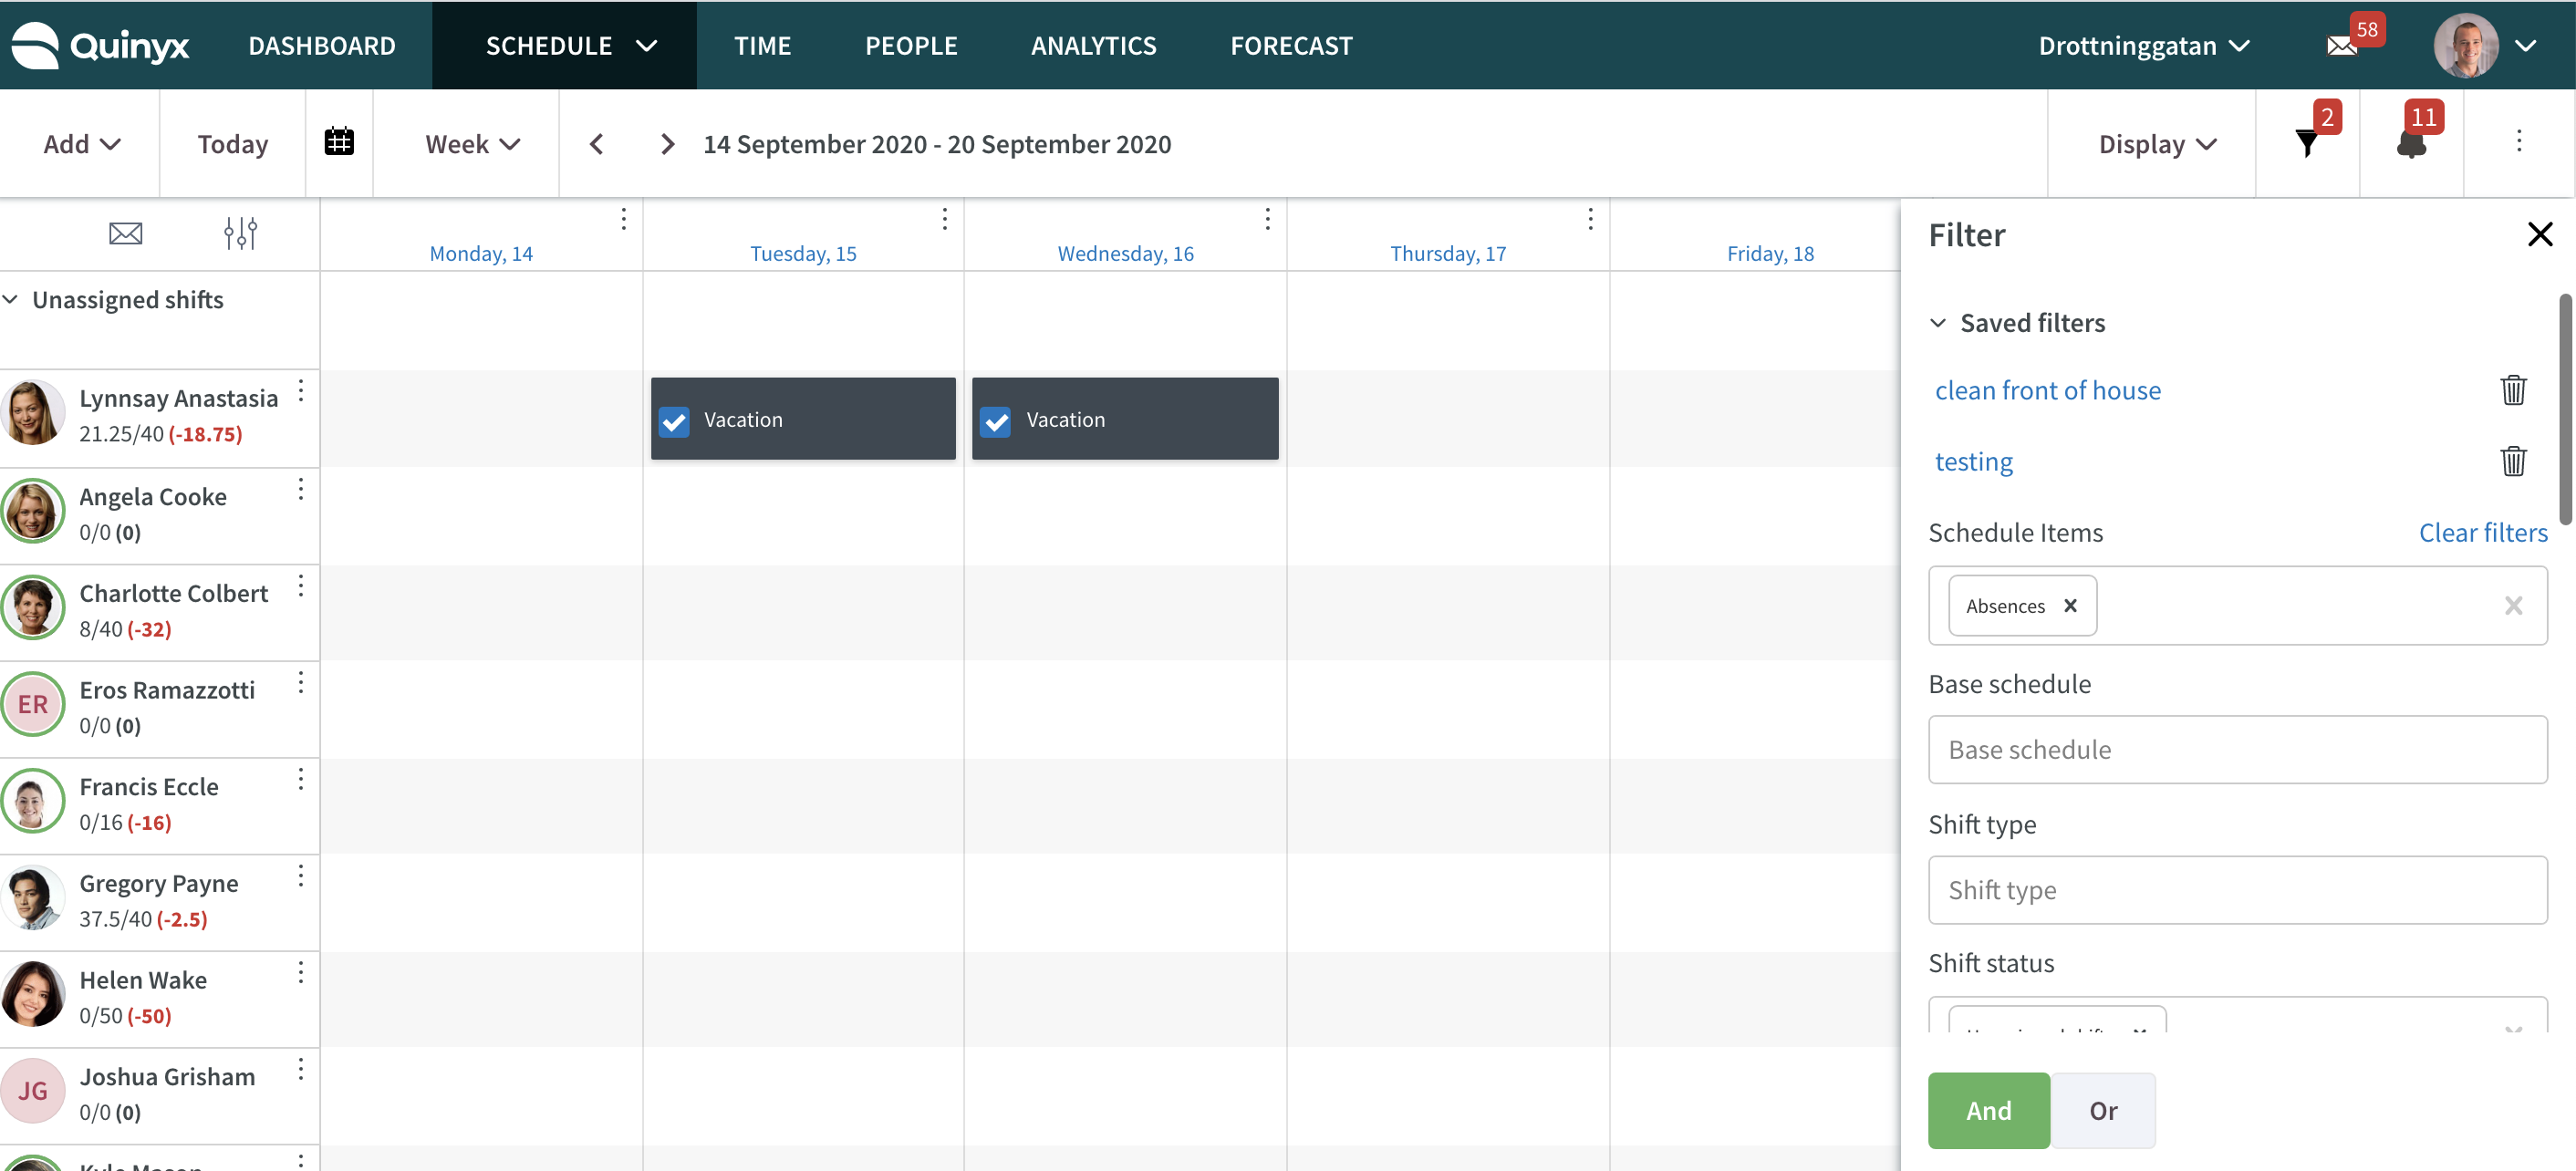Open the Shift type combo box
Image resolution: width=2576 pixels, height=1171 pixels.
tap(2237, 889)
